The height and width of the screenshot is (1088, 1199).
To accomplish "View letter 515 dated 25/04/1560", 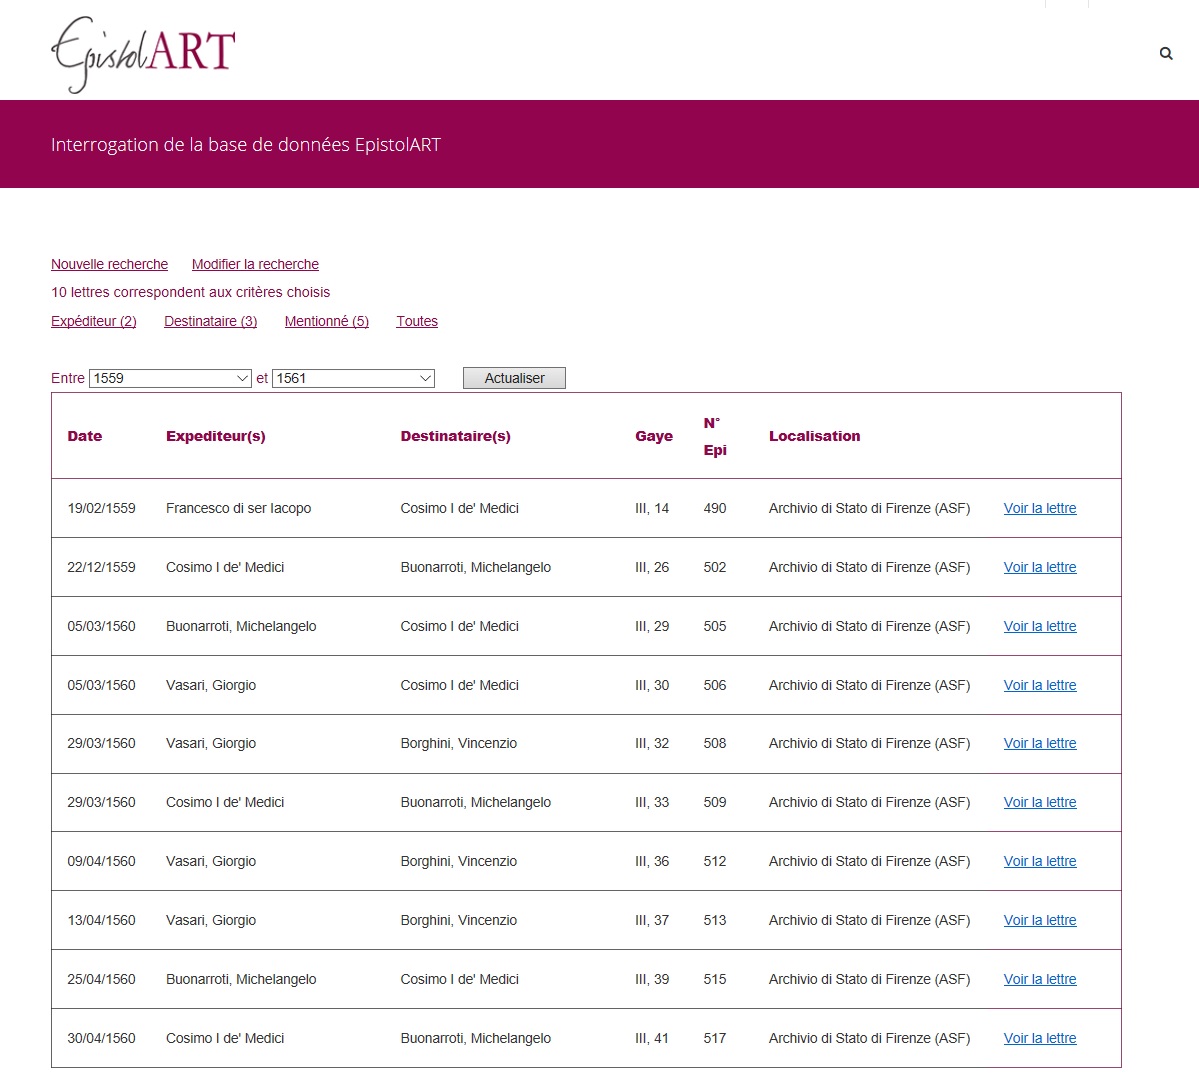I will pos(1040,979).
